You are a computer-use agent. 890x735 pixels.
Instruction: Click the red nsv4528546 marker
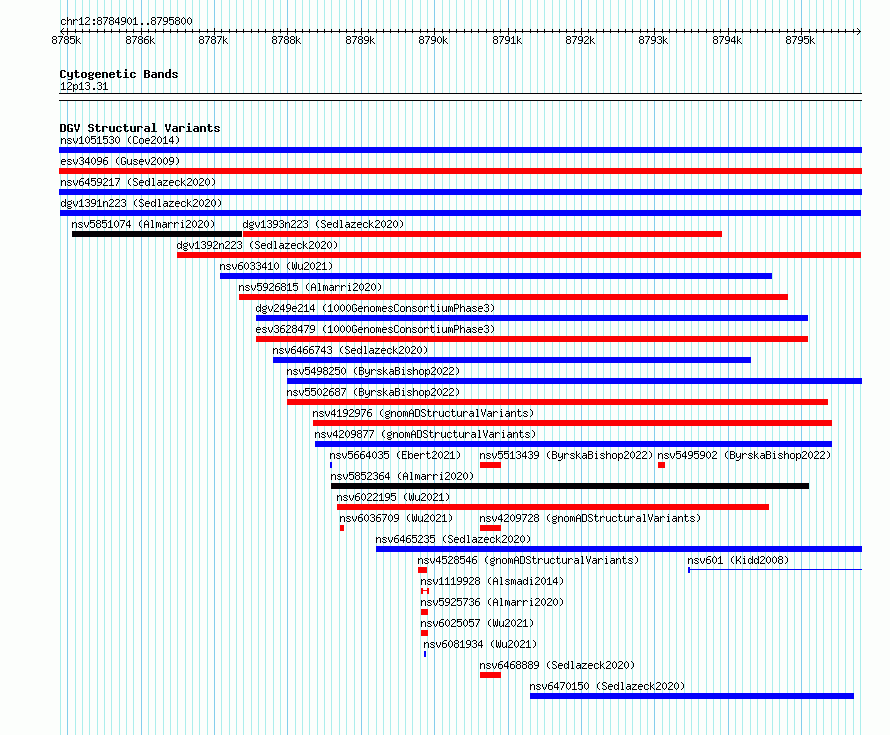422,570
